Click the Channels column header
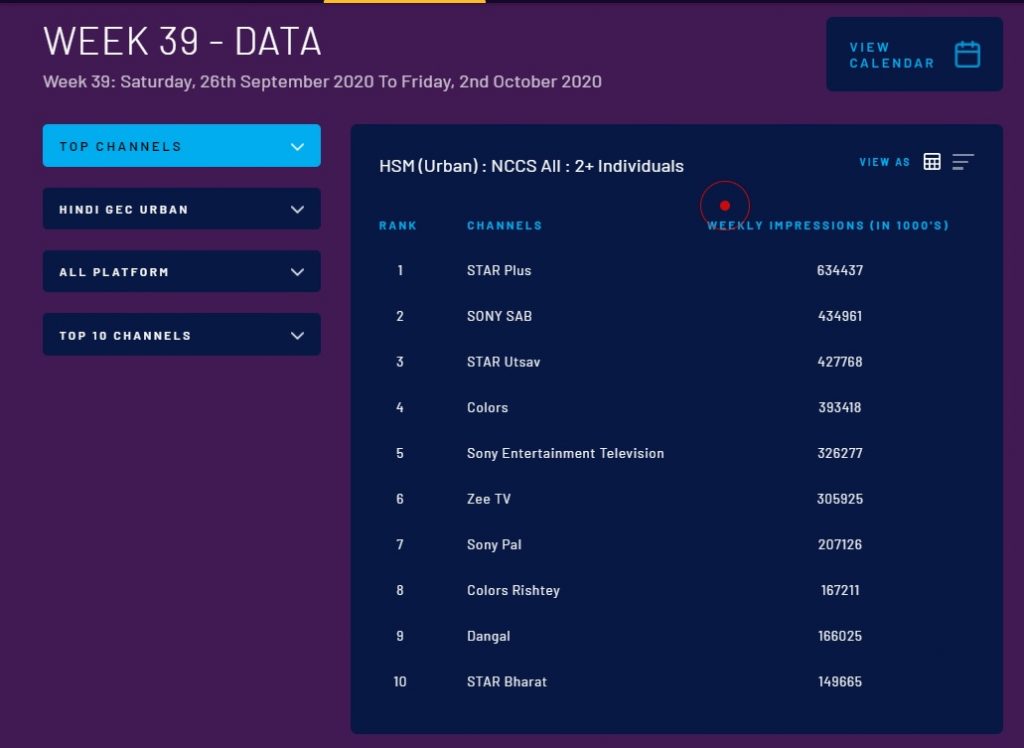This screenshot has width=1024, height=748. pyautogui.click(x=504, y=226)
